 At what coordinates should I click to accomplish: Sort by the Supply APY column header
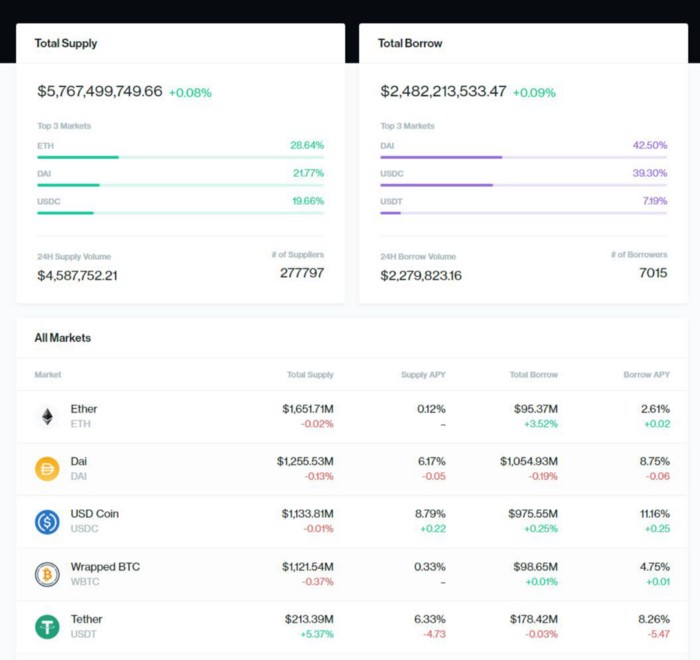tap(423, 375)
